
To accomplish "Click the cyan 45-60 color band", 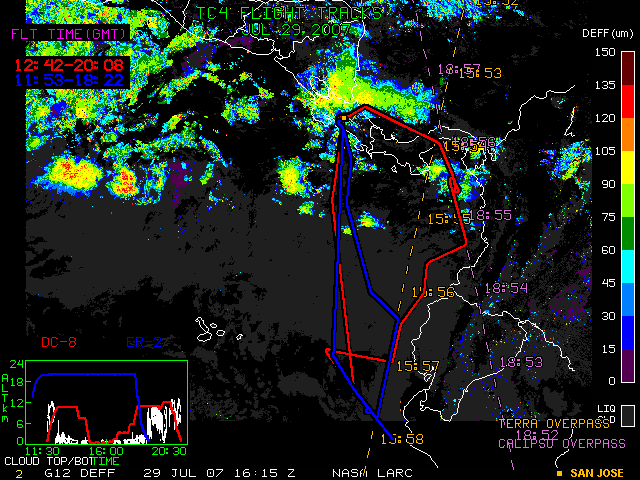I will click(x=627, y=265).
